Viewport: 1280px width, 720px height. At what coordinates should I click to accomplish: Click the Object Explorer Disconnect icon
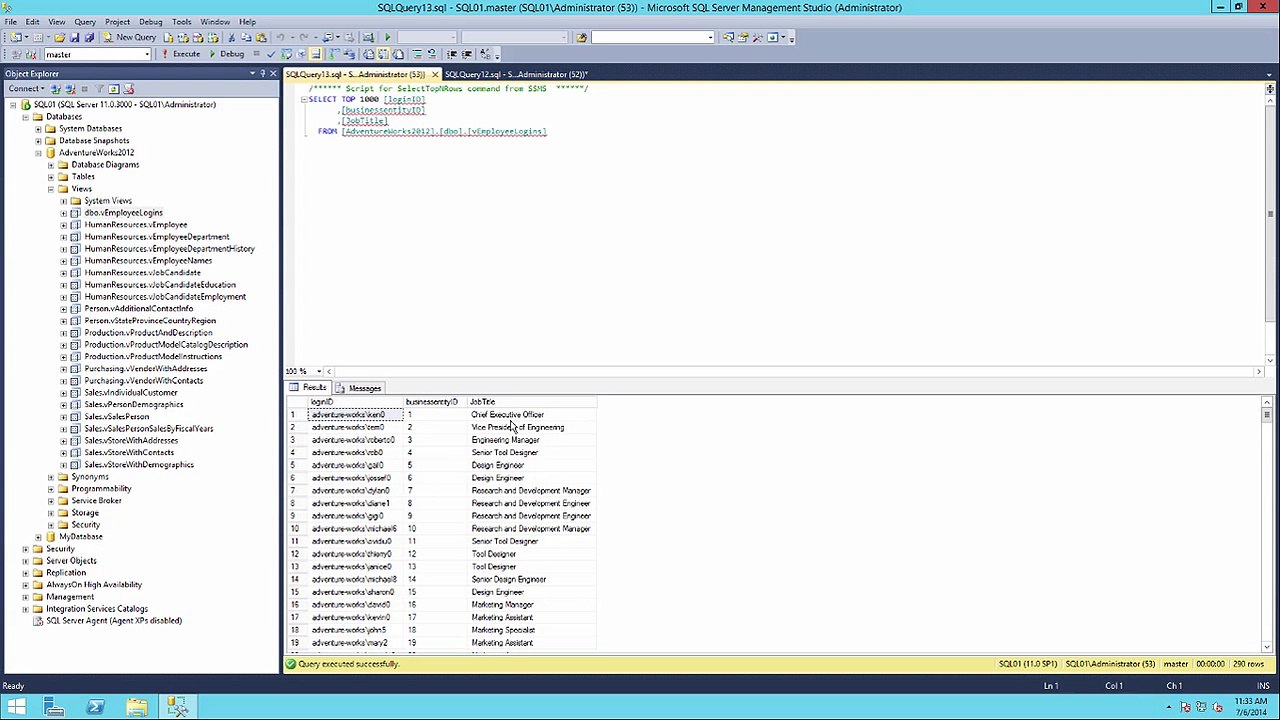click(70, 89)
